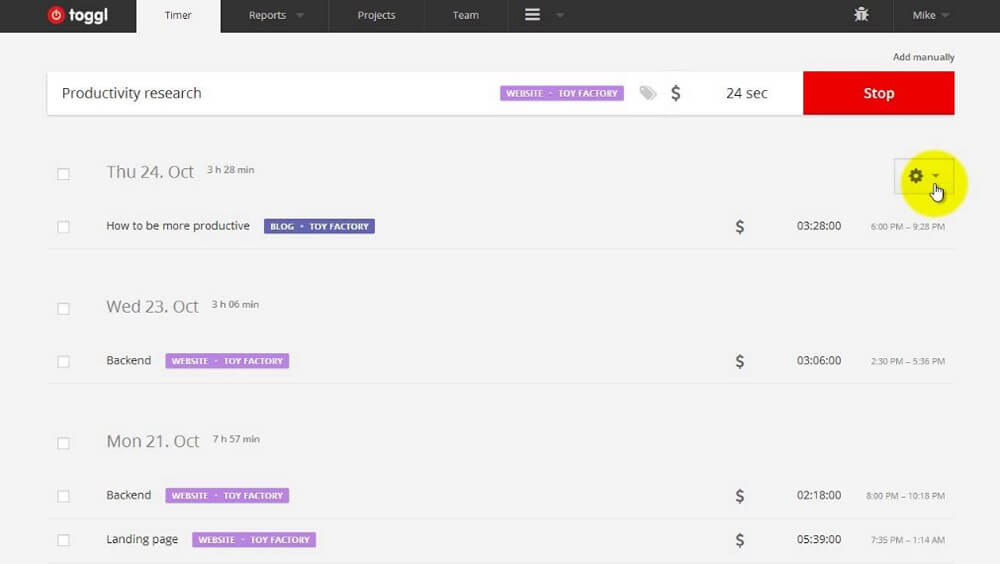Viewport: 1000px width, 564px height.
Task: Select the Landing page entry checkbox
Action: [x=63, y=540]
